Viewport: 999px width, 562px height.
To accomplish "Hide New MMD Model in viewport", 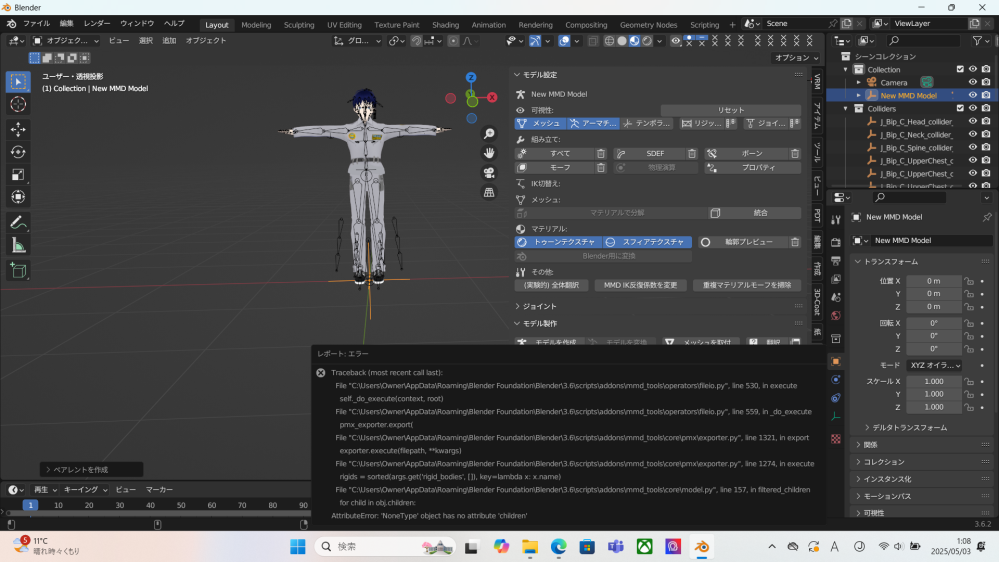I will pos(973,95).
